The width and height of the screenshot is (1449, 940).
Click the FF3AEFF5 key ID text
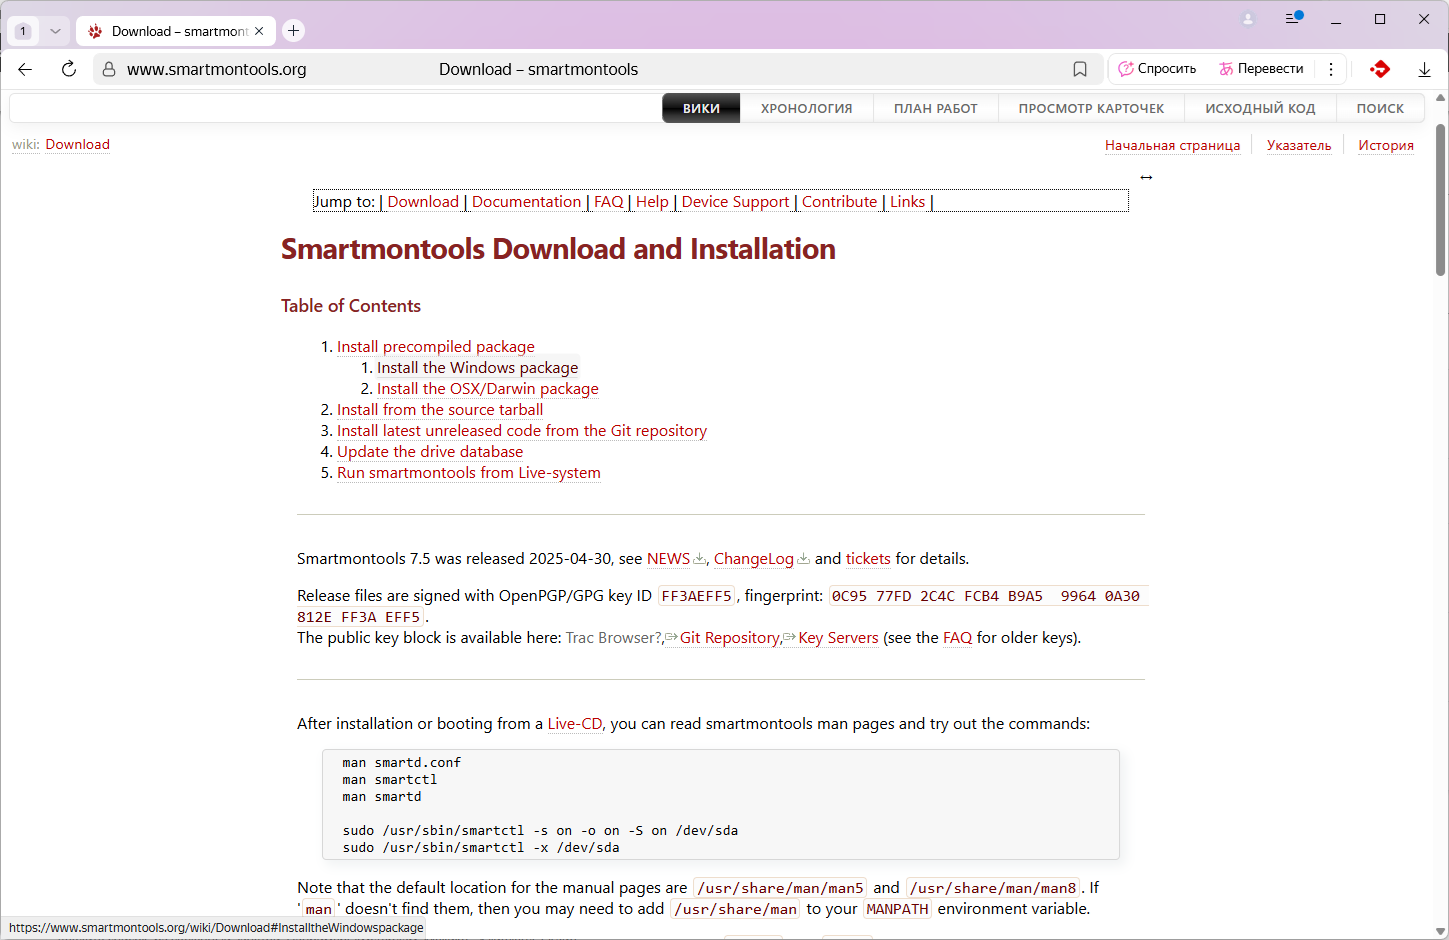(x=697, y=596)
